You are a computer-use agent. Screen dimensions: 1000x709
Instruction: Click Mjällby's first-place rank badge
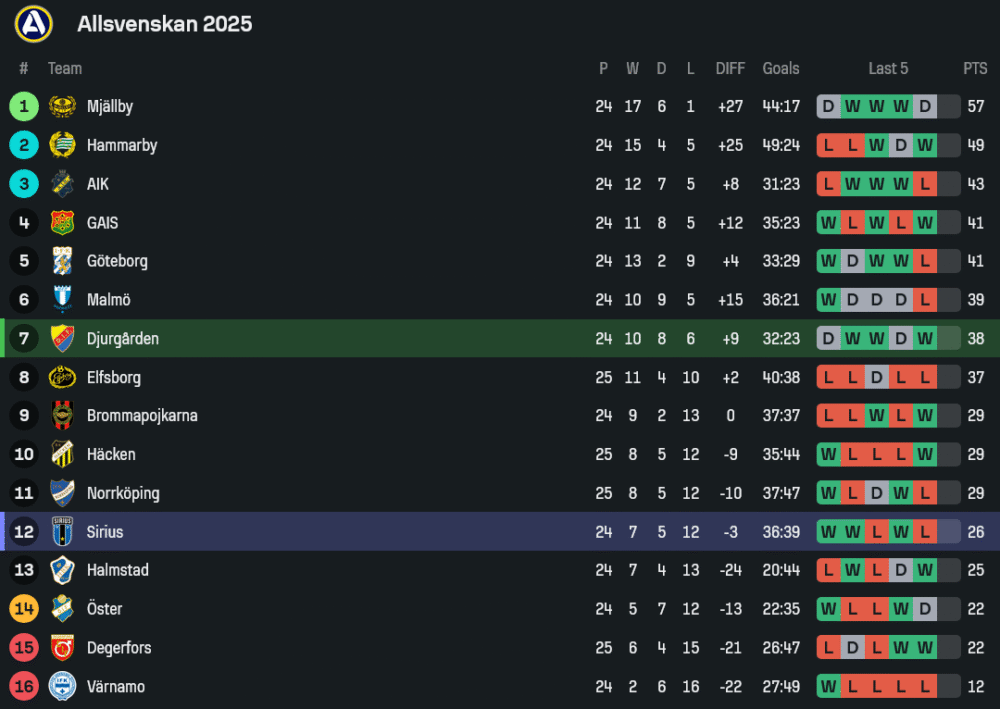point(24,106)
